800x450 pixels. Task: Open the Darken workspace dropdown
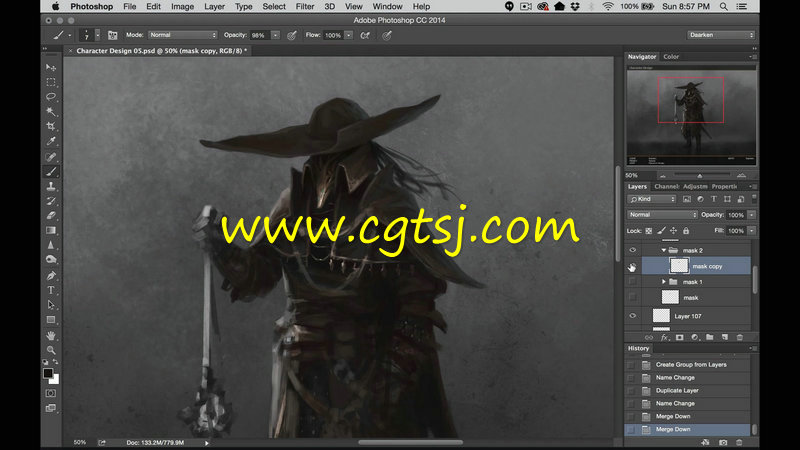[720, 35]
